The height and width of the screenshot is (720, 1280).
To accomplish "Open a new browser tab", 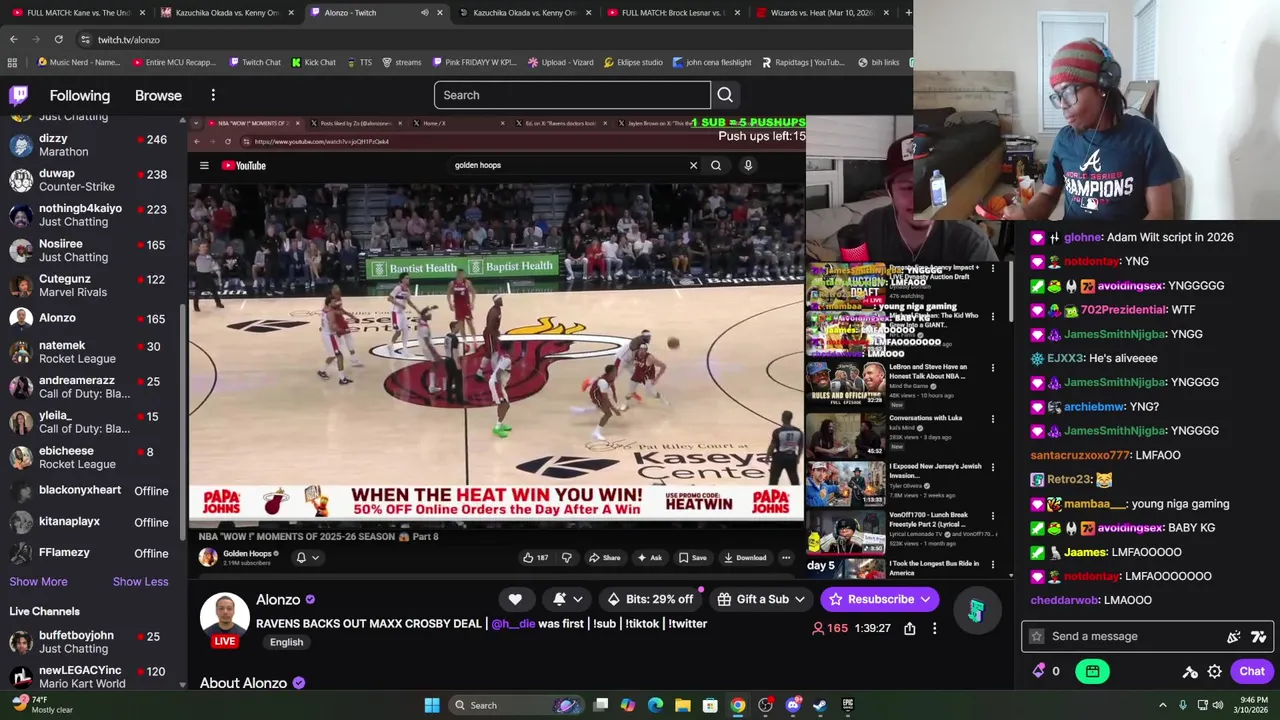I will [907, 13].
